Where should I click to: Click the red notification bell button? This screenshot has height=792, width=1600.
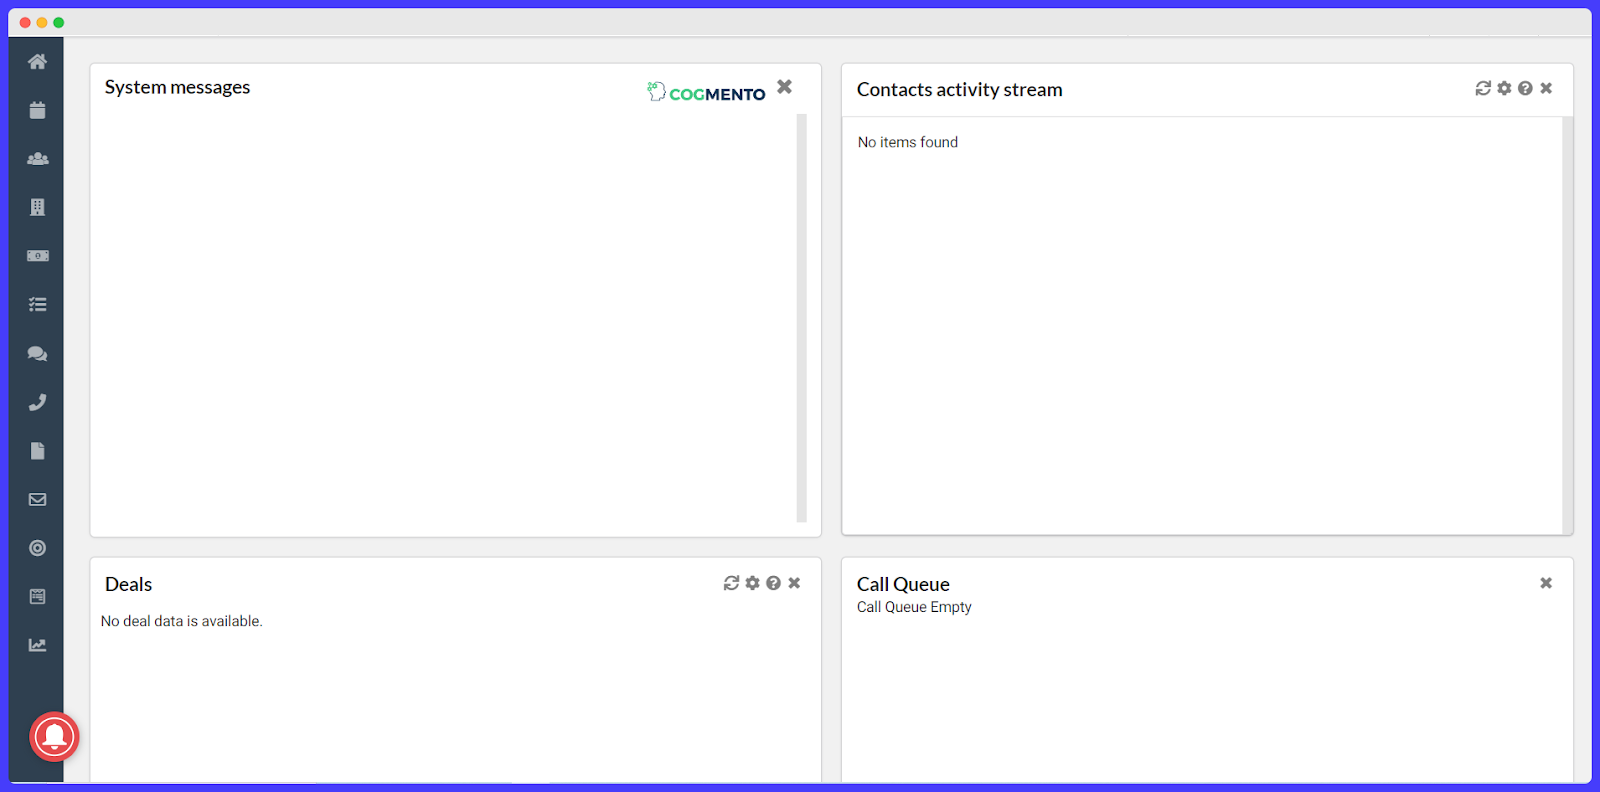54,737
